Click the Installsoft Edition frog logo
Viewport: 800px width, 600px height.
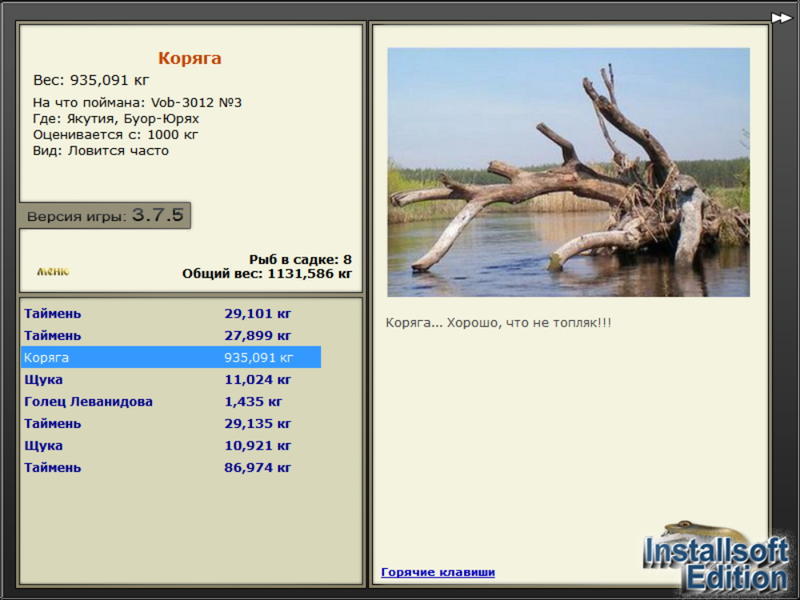pos(716,557)
